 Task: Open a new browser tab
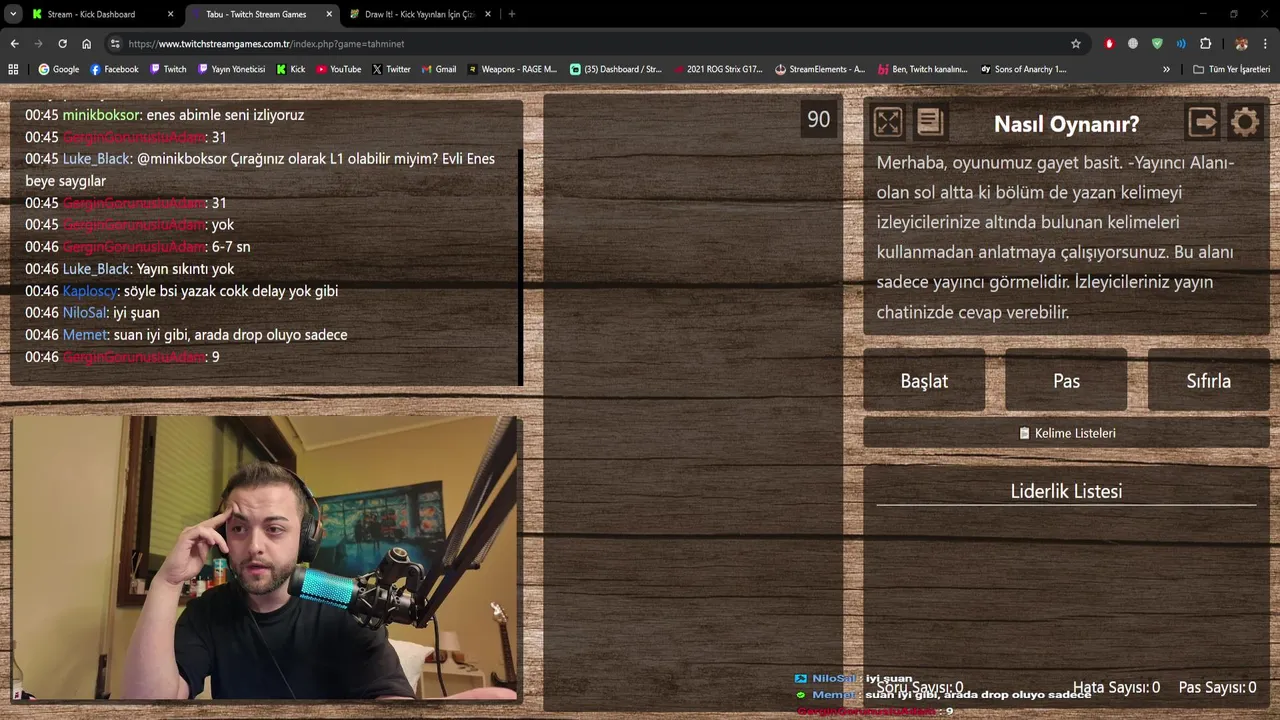[512, 14]
